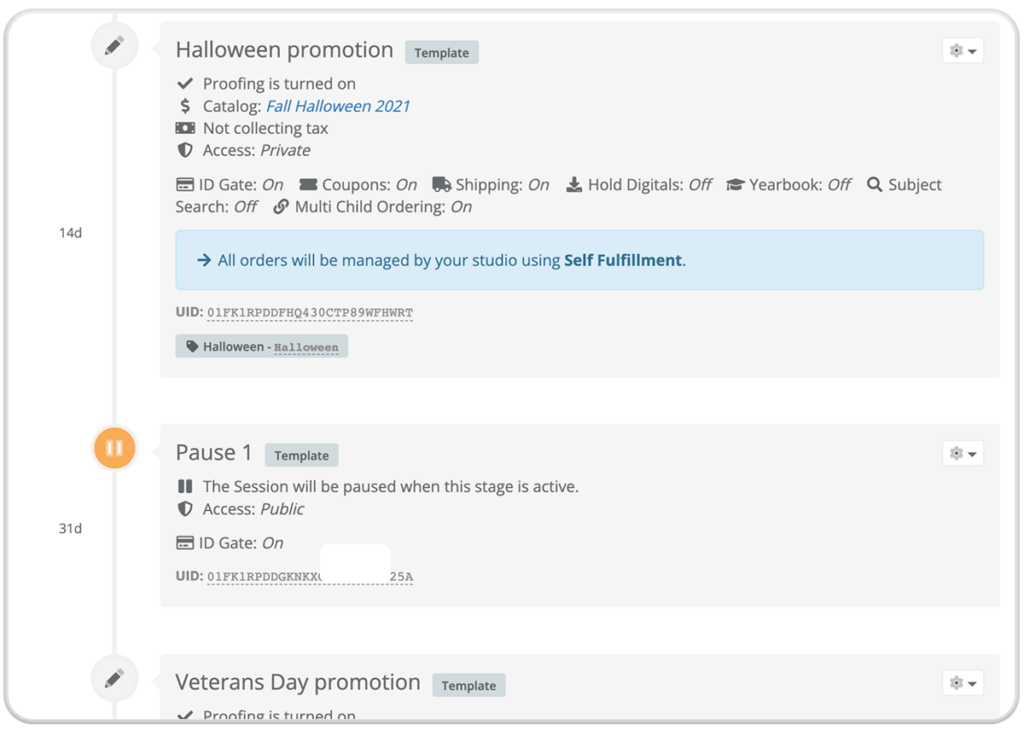Open Halloween promotion gear dropdown

[963, 50]
